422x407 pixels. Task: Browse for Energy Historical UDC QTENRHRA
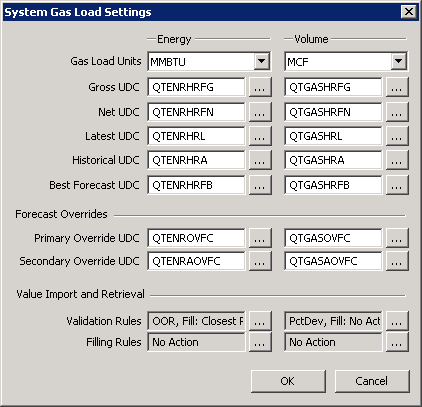coord(260,160)
